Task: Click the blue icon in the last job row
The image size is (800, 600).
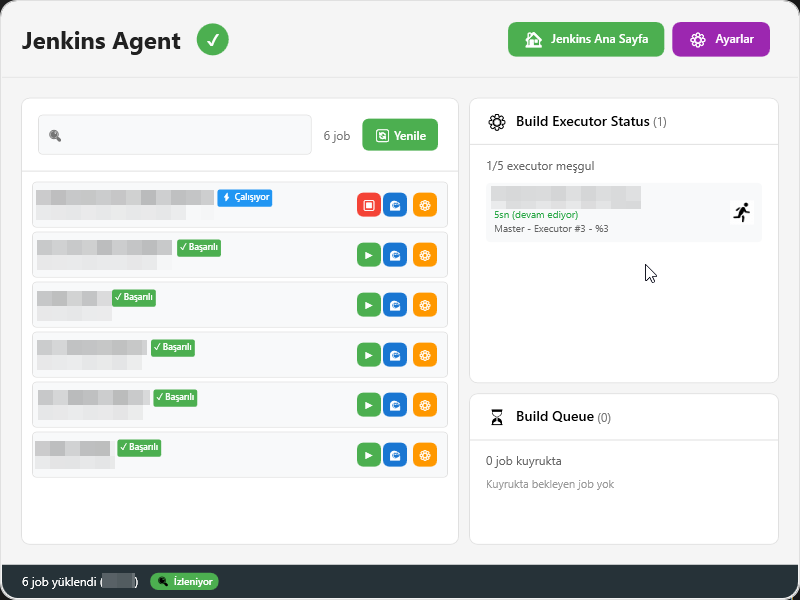Action: [x=395, y=455]
